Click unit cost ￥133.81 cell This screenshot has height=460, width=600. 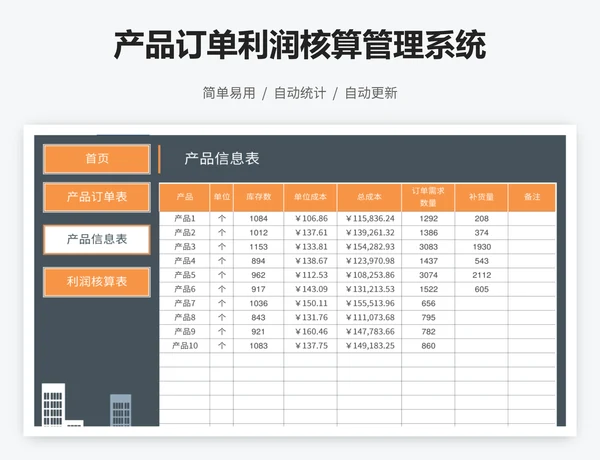(x=310, y=247)
